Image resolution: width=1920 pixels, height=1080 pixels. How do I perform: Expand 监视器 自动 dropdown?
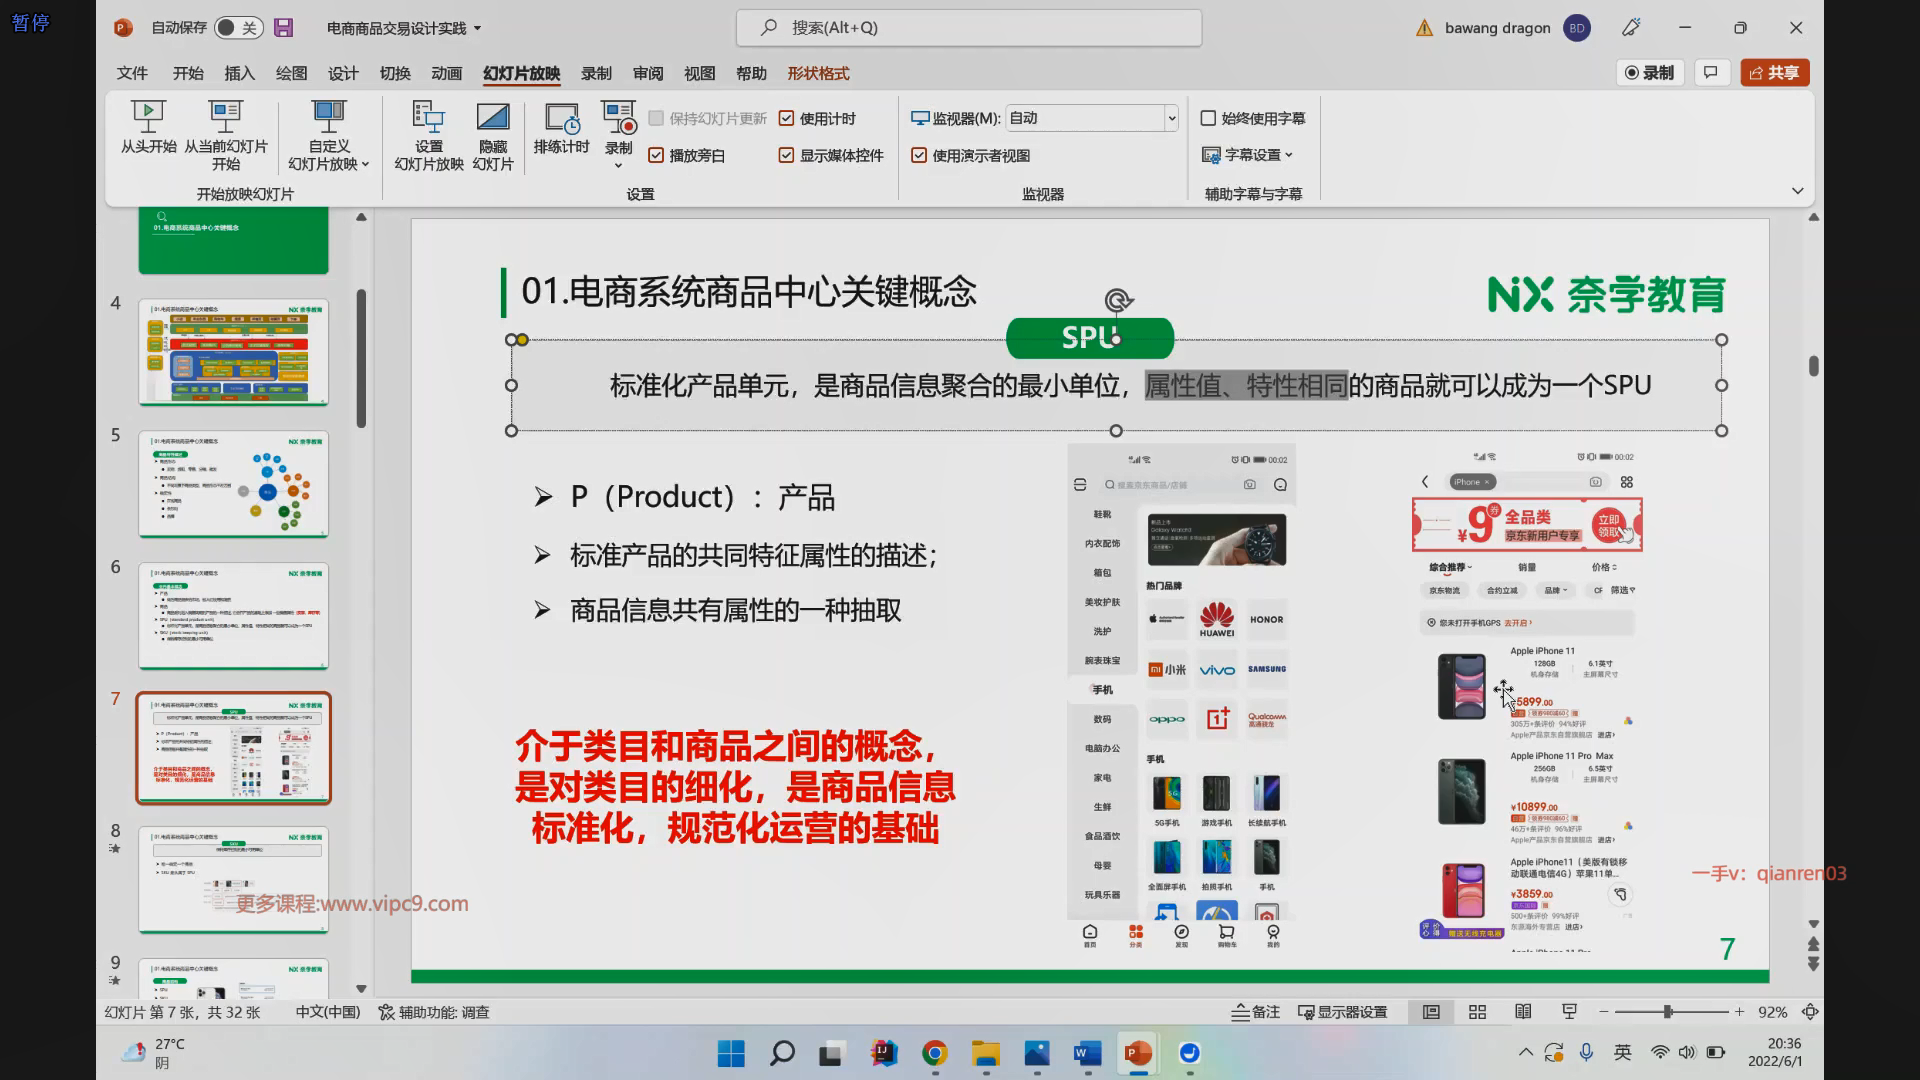pyautogui.click(x=1171, y=118)
